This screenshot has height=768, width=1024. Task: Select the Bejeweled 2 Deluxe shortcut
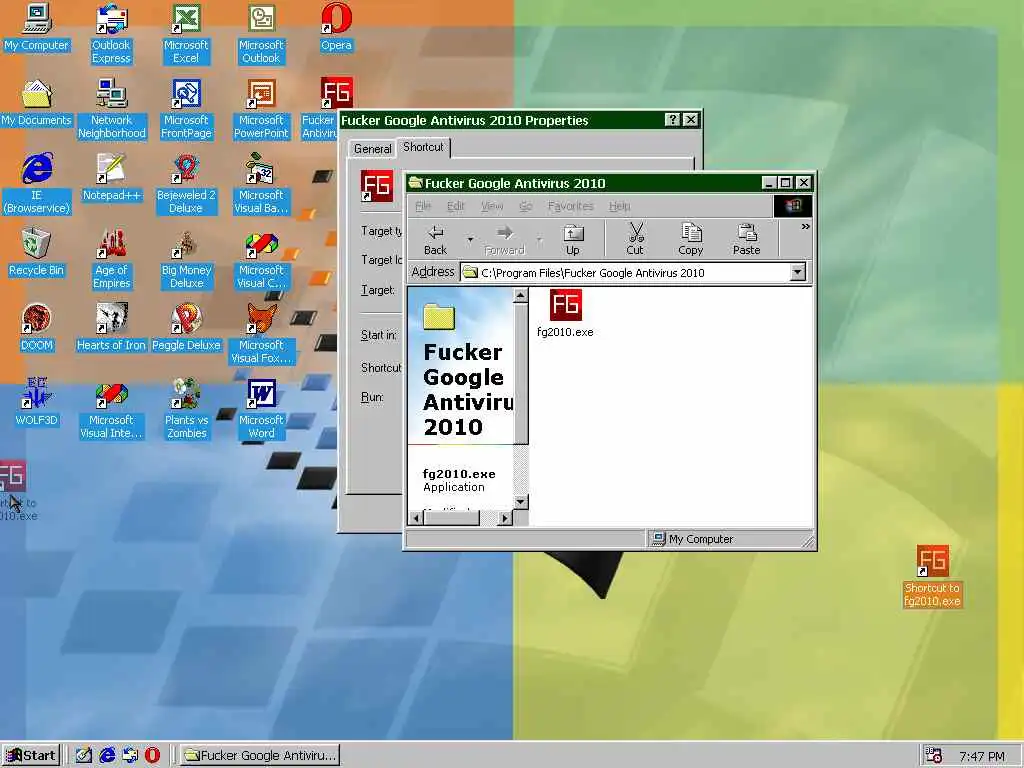coord(186,184)
